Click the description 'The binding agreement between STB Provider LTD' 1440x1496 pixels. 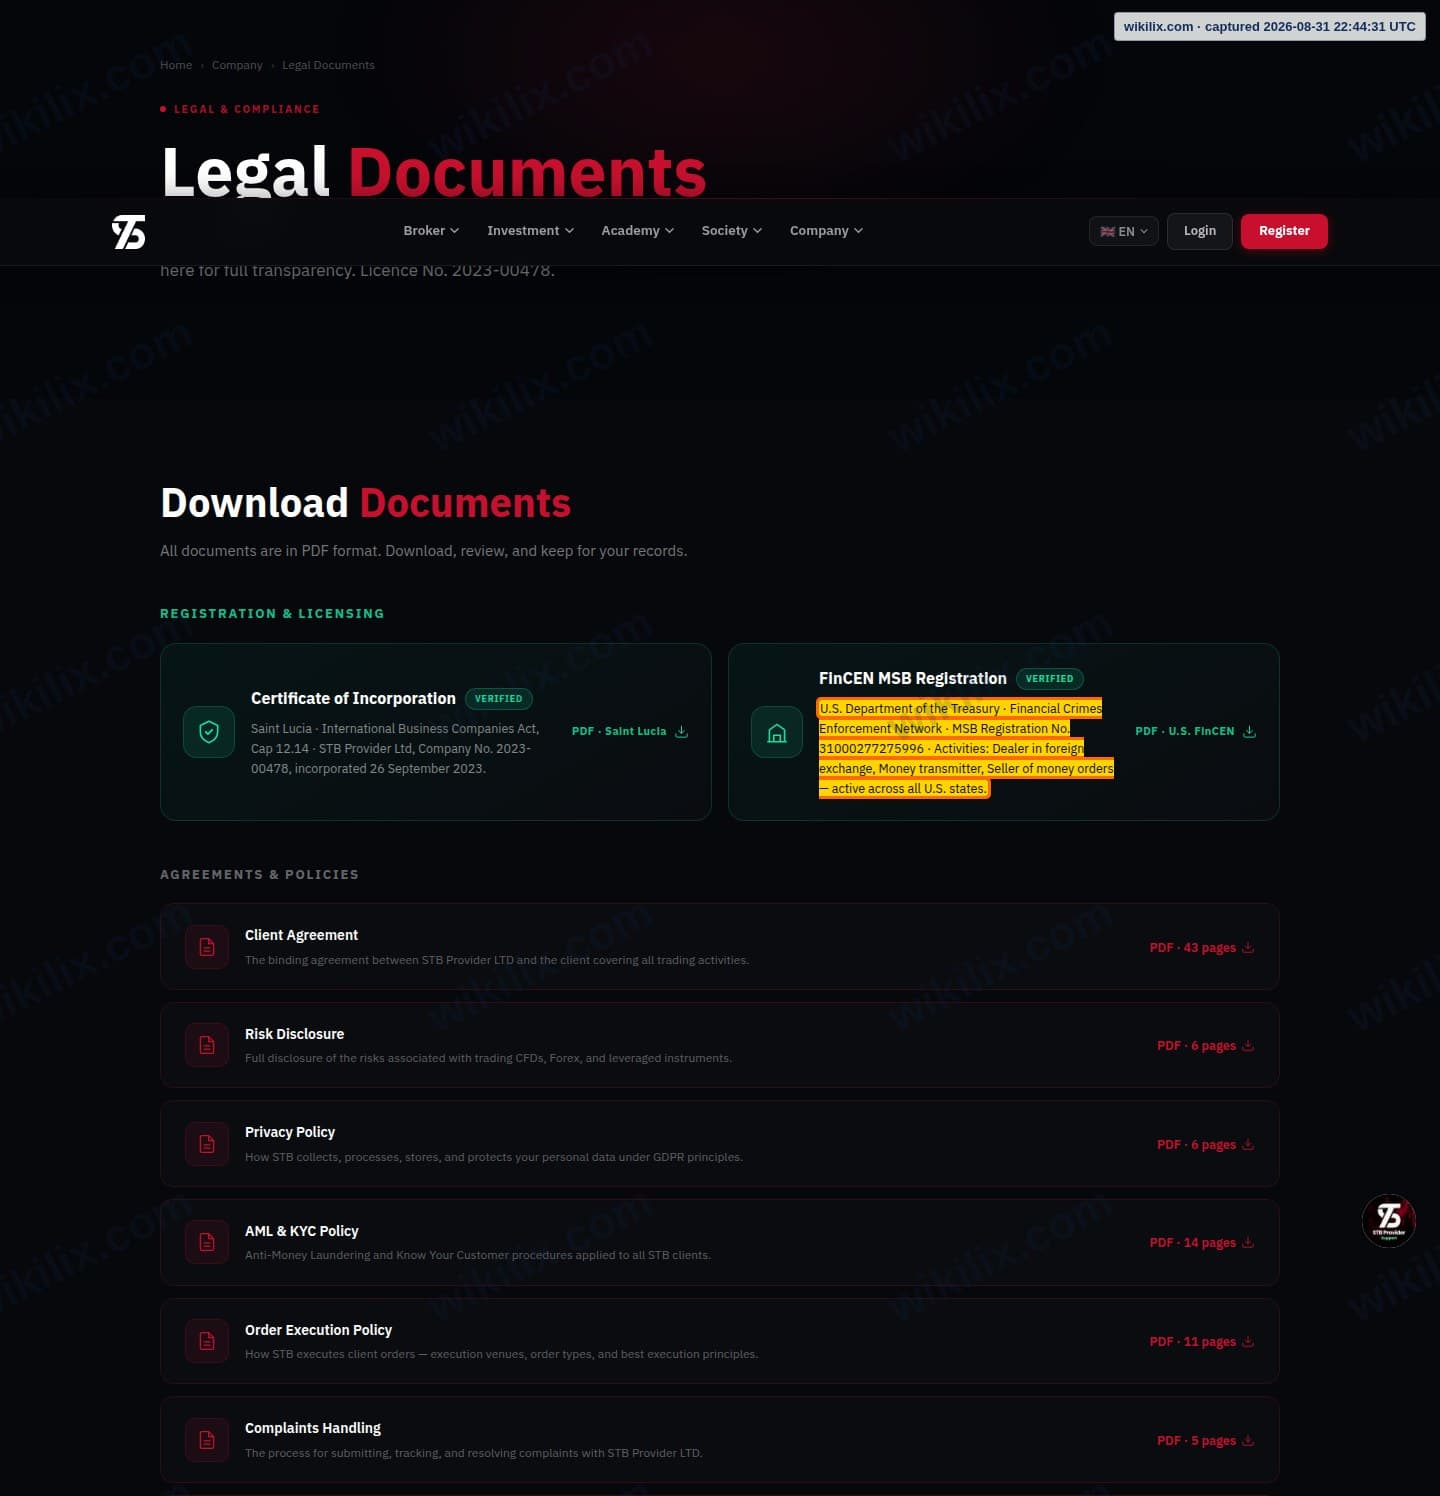(497, 960)
